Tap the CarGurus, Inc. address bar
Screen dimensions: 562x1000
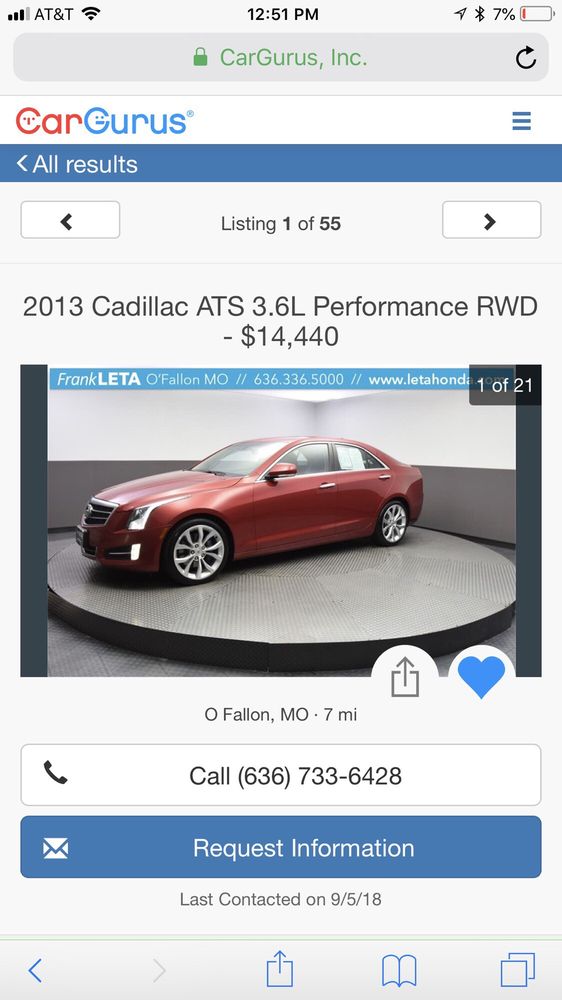(281, 57)
